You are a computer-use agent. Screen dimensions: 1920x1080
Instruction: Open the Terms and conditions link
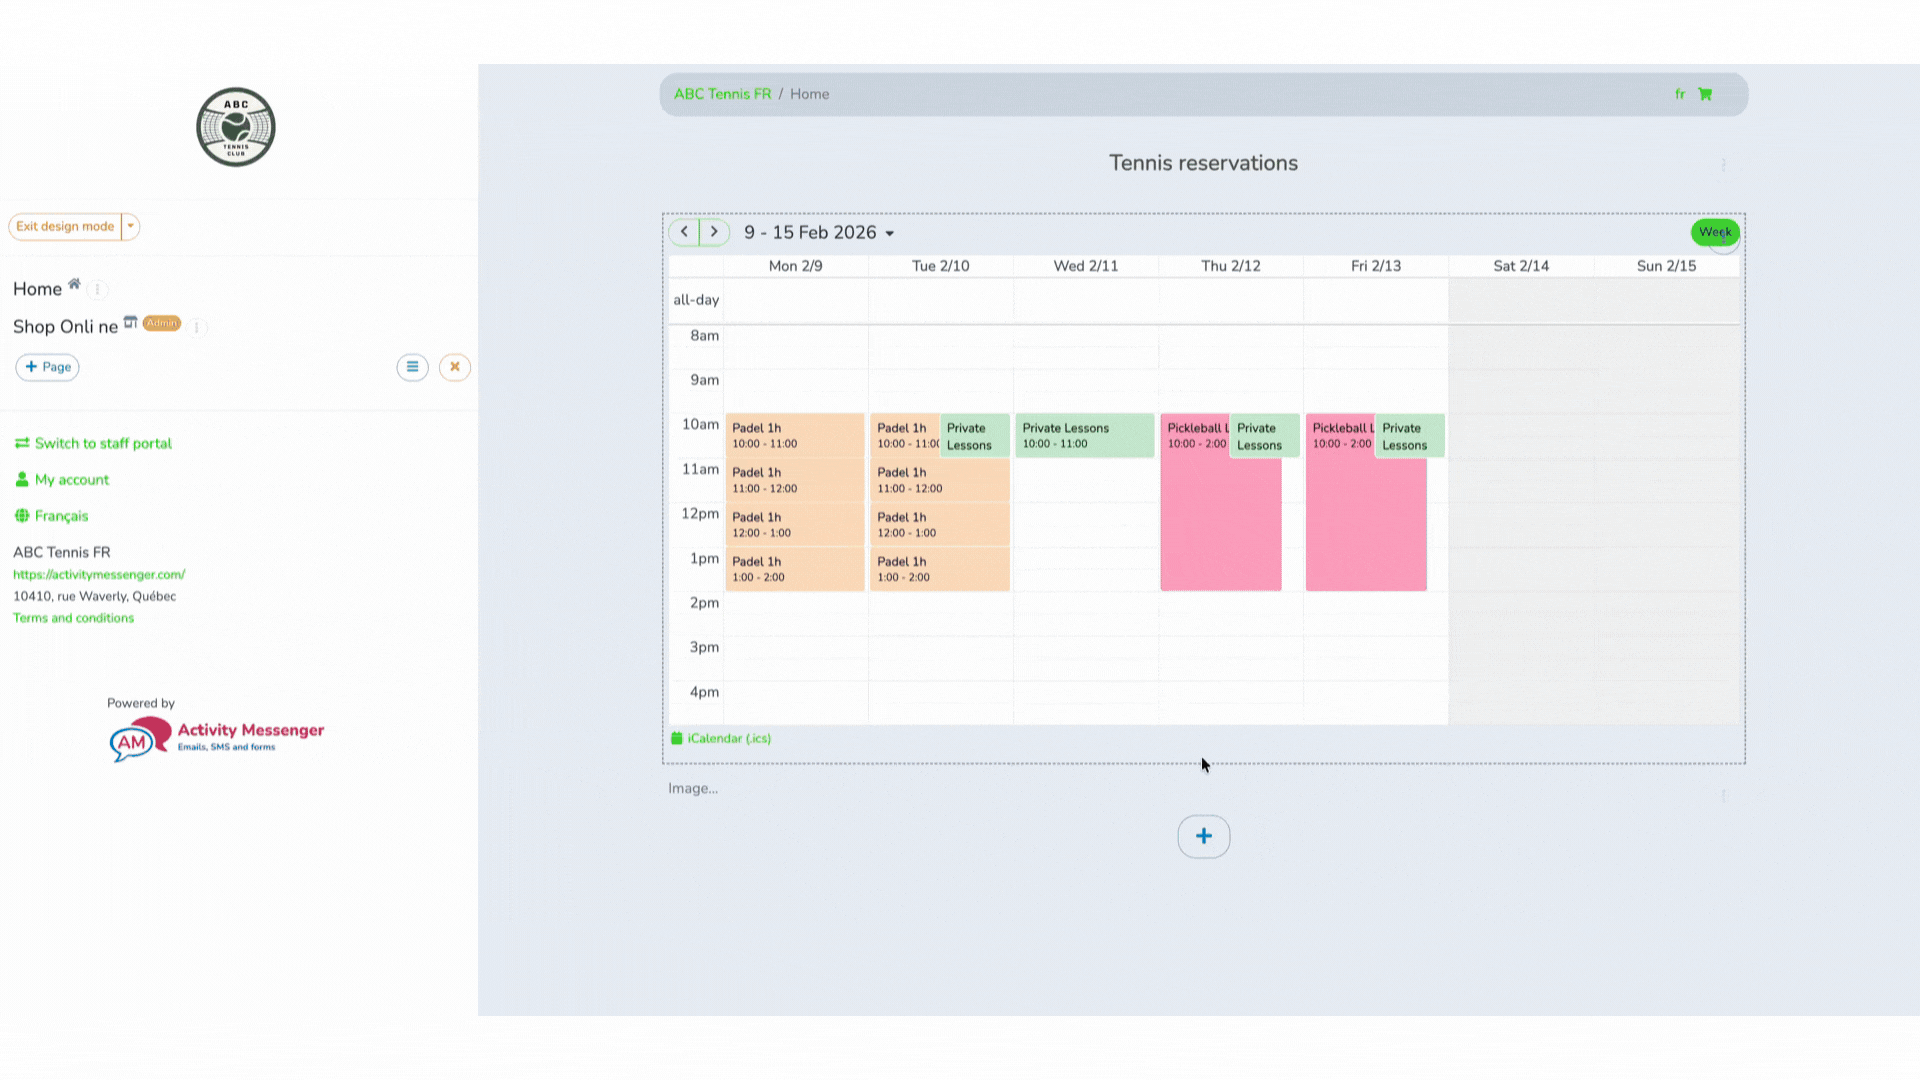click(73, 617)
